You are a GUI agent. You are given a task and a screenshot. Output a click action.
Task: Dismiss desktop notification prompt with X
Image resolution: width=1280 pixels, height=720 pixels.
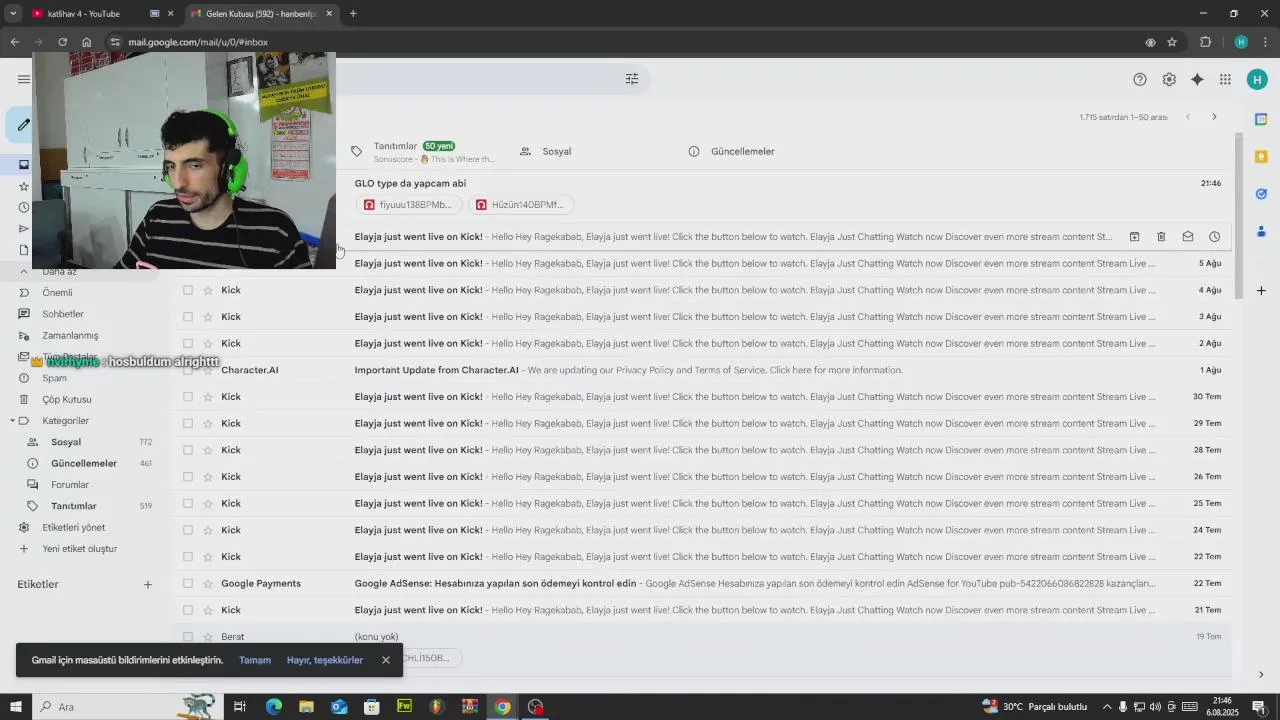386,660
